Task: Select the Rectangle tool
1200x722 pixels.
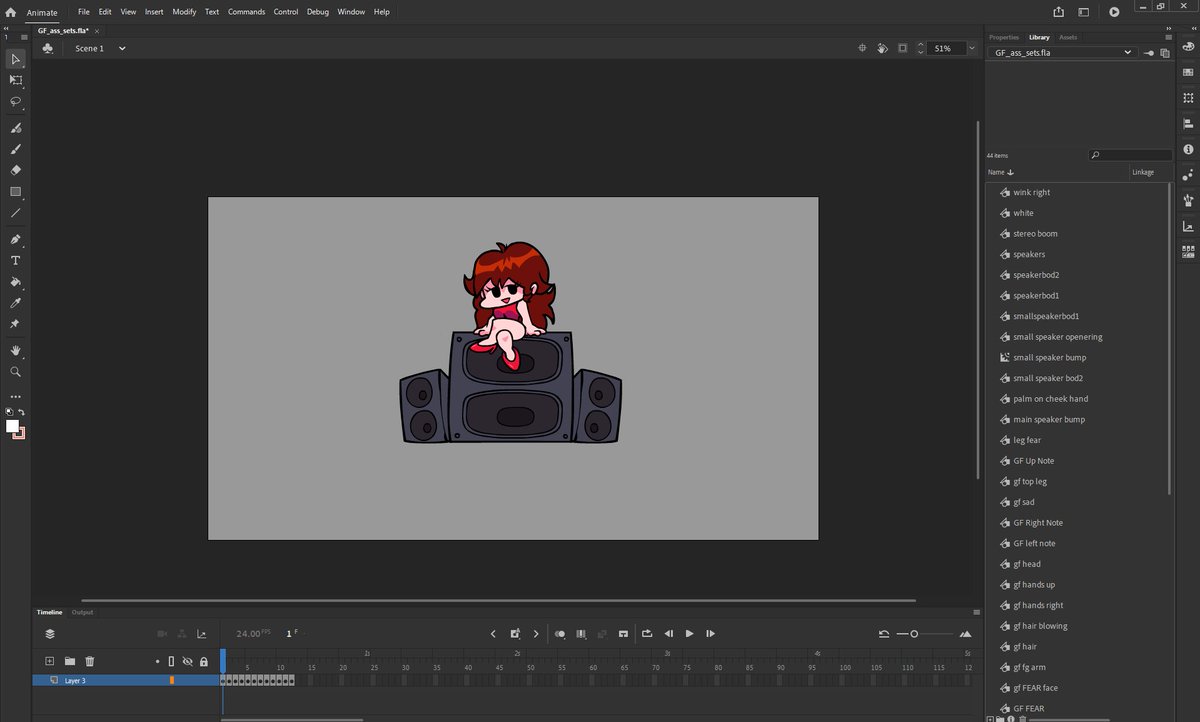Action: [x=15, y=191]
